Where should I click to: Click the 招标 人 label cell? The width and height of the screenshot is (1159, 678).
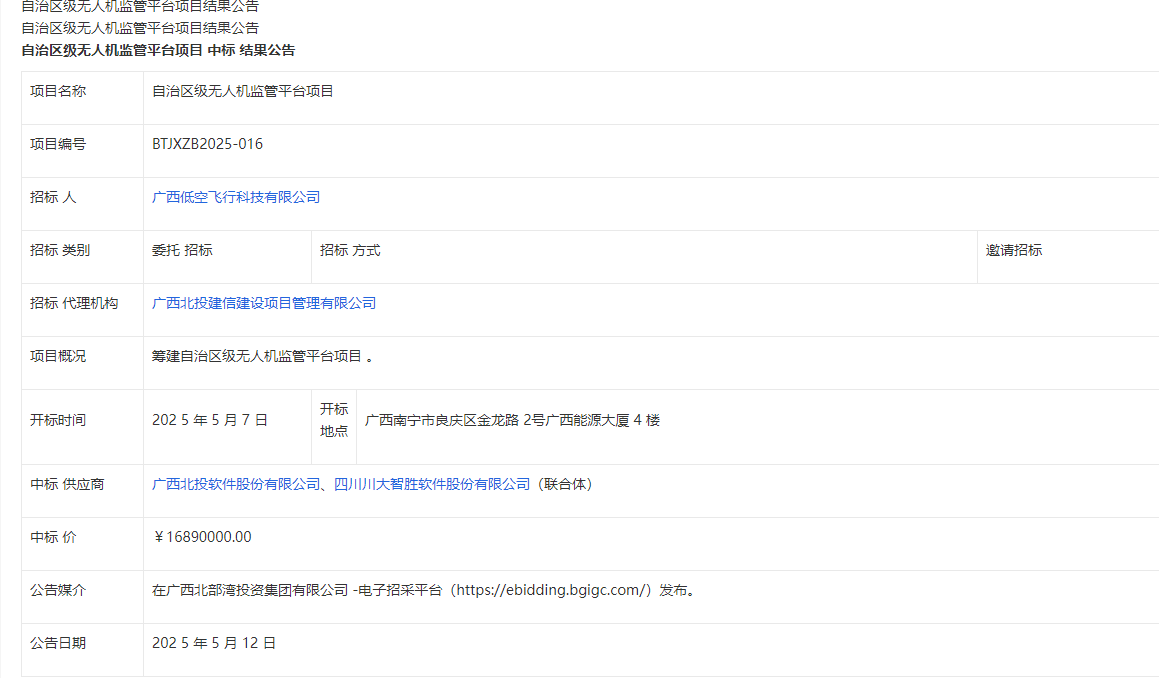(x=82, y=204)
